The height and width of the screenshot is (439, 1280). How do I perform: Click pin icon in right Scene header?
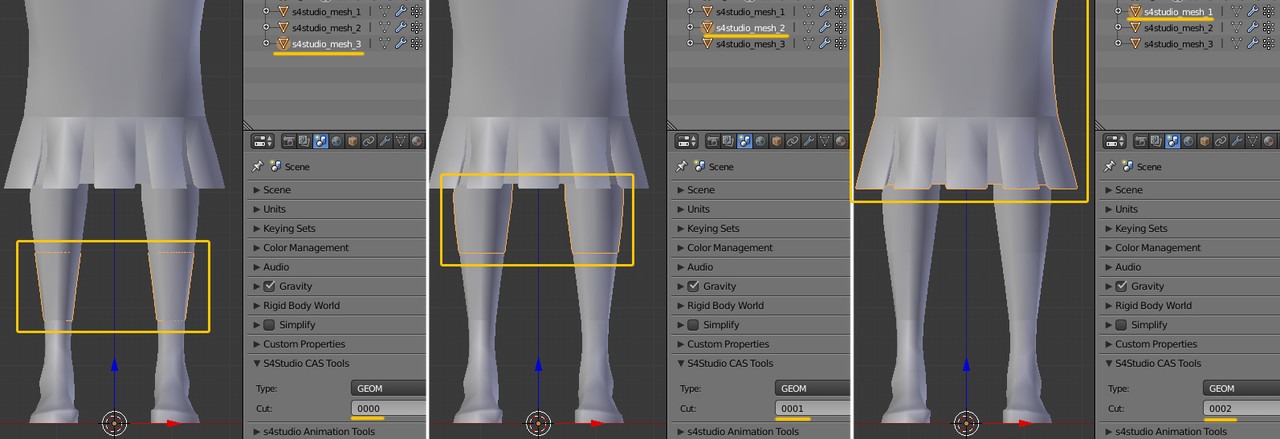(x=1109, y=166)
